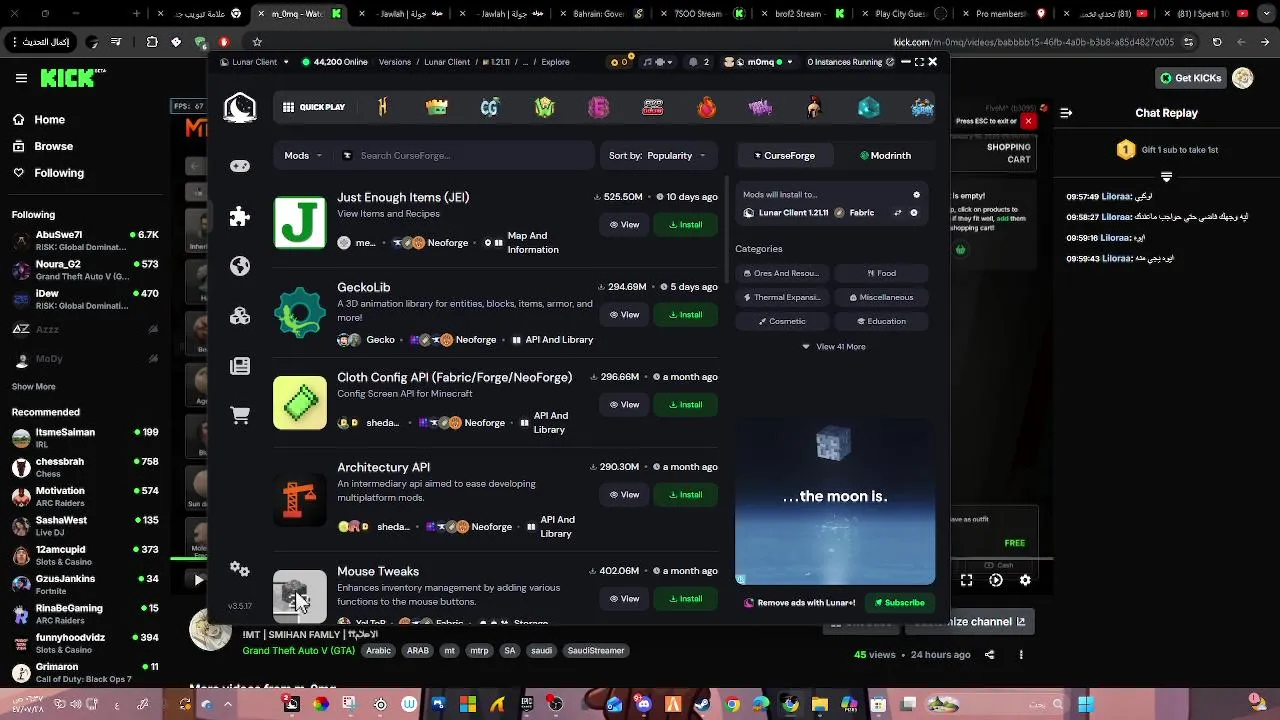Open the globe icon in Lunar sidebar
This screenshot has height=720, width=1280.
[x=240, y=266]
